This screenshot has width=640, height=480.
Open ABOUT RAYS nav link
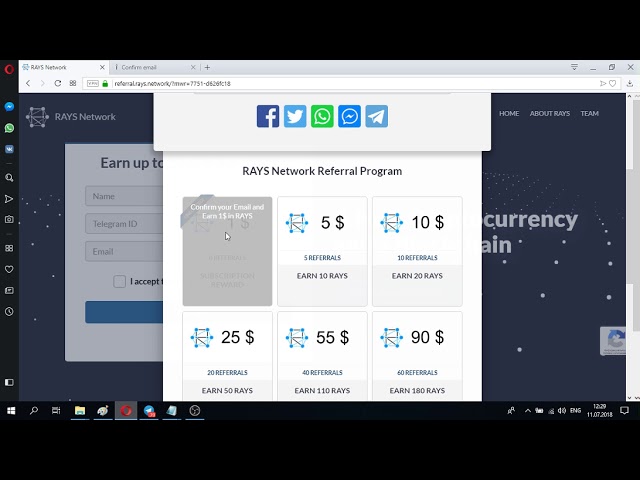point(550,113)
